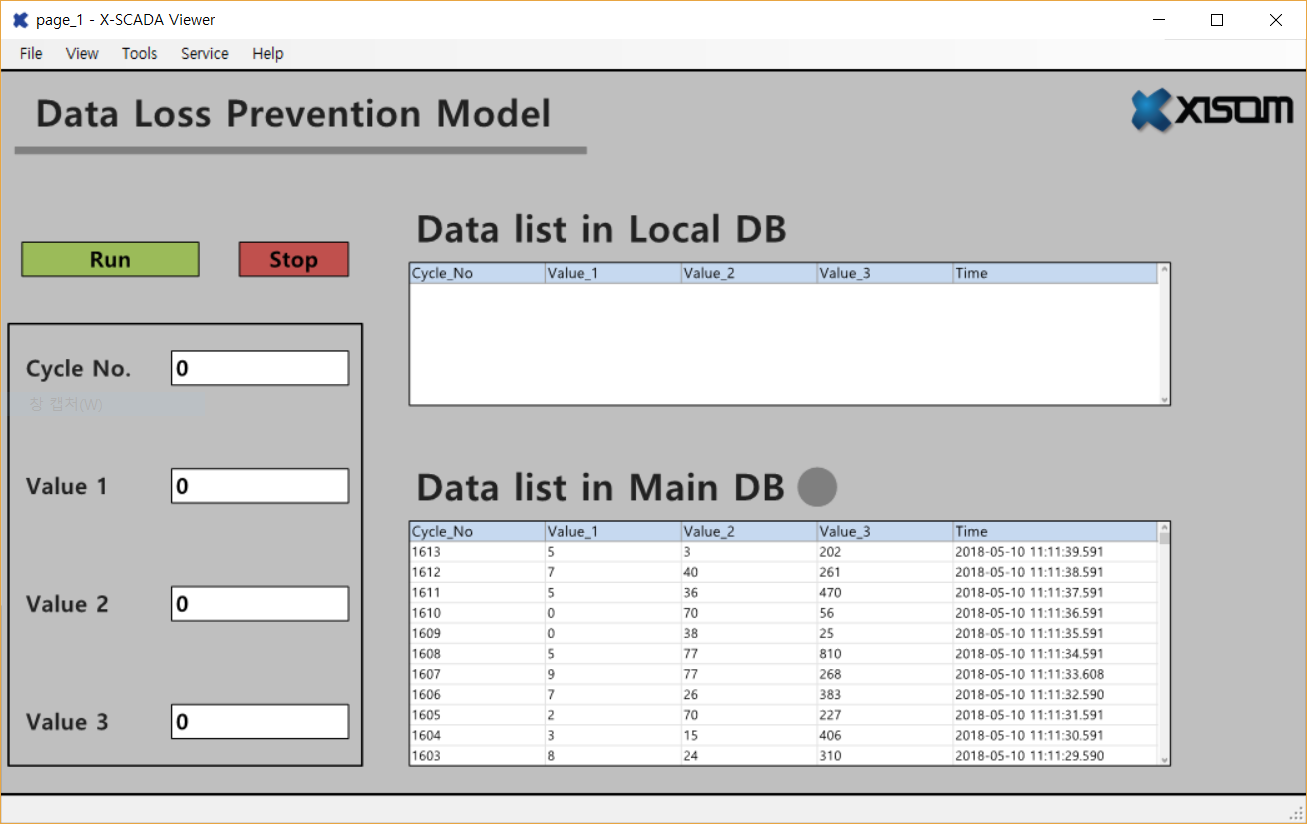Open the View menu
This screenshot has height=824, width=1307.
pyautogui.click(x=82, y=54)
